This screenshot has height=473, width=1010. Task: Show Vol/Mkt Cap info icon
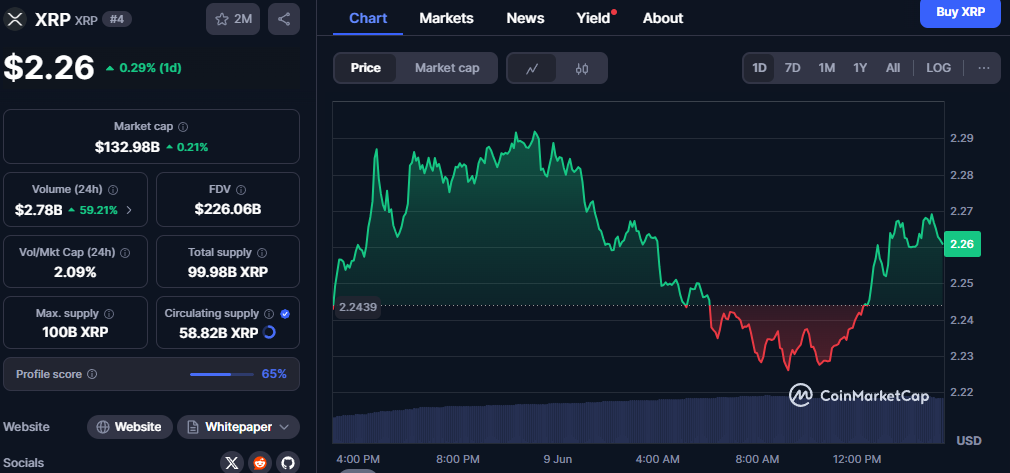point(125,253)
